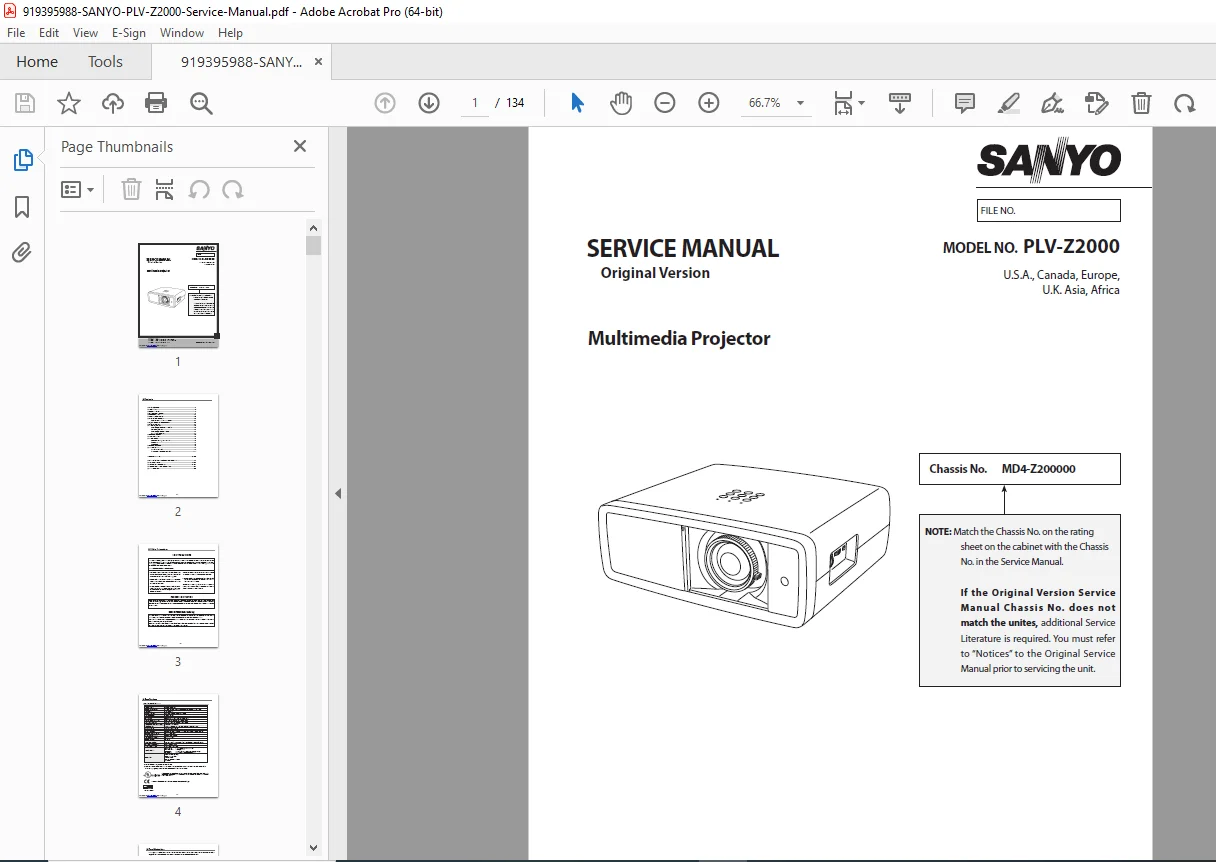Print the document with the printer icon
Image resolution: width=1216 pixels, height=862 pixels.
click(156, 103)
